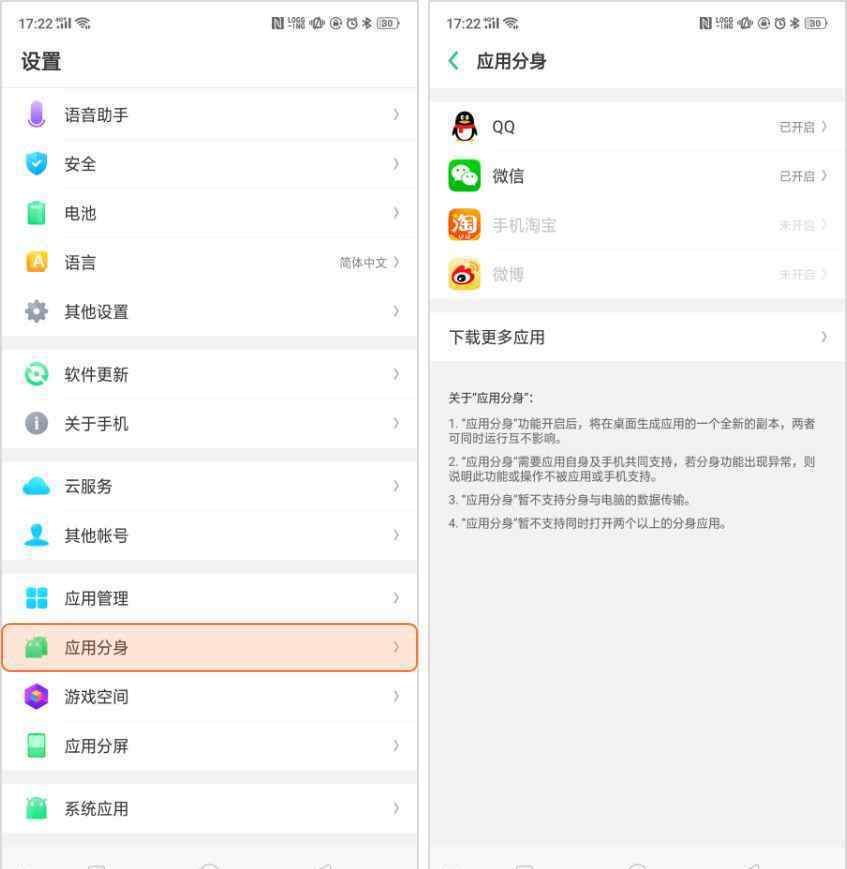The image size is (847, 869).
Task: Open the 应用管理 menu item
Action: 97,599
